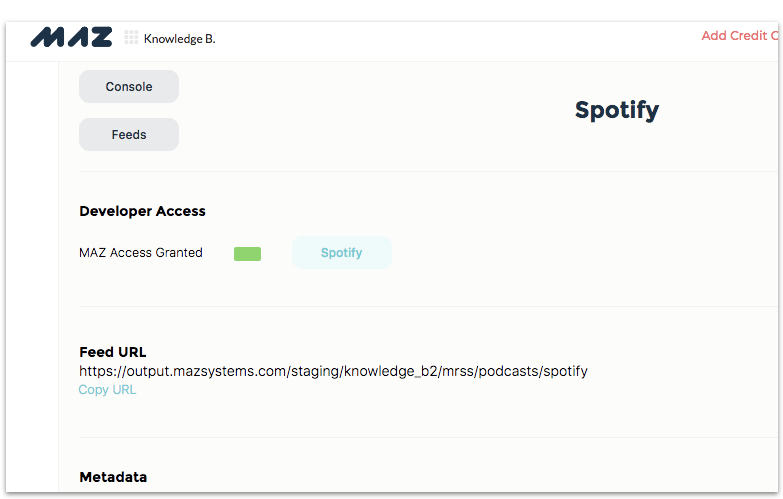Click blank area of top header bar
783x499 pixels.
449,41
